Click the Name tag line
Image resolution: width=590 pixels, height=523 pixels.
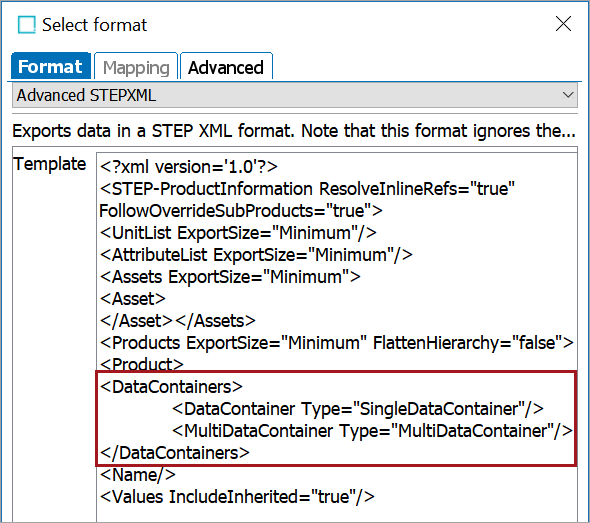click(x=138, y=474)
